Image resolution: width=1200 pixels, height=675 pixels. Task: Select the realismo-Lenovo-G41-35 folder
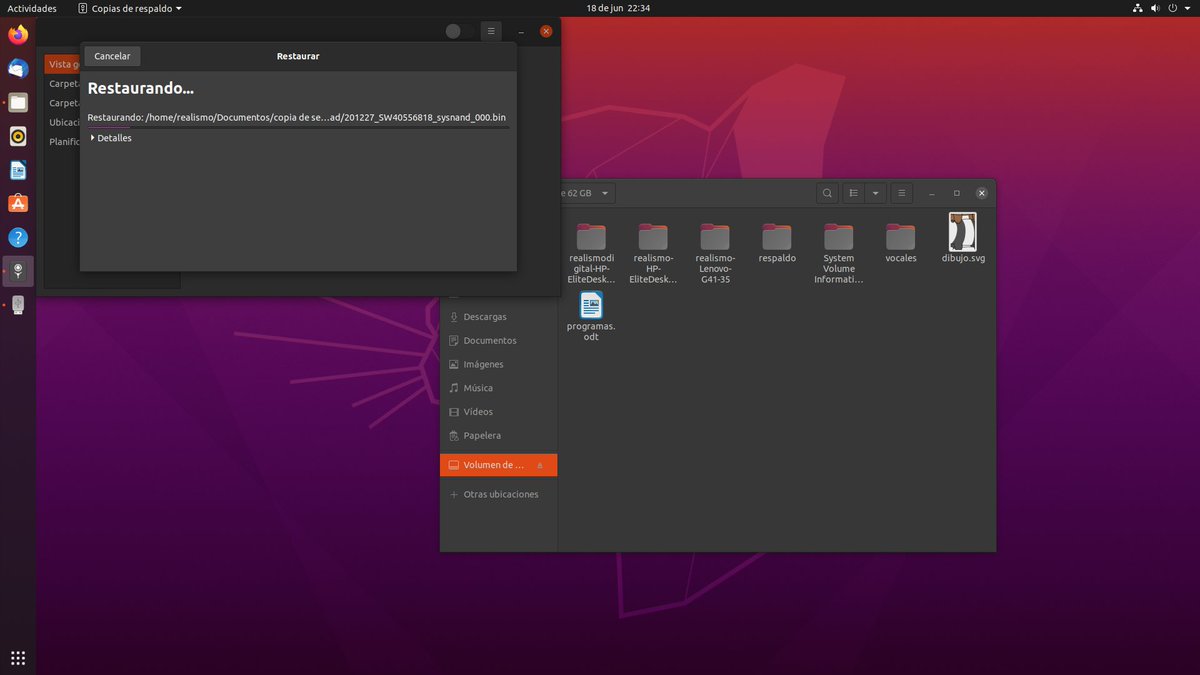(x=715, y=253)
